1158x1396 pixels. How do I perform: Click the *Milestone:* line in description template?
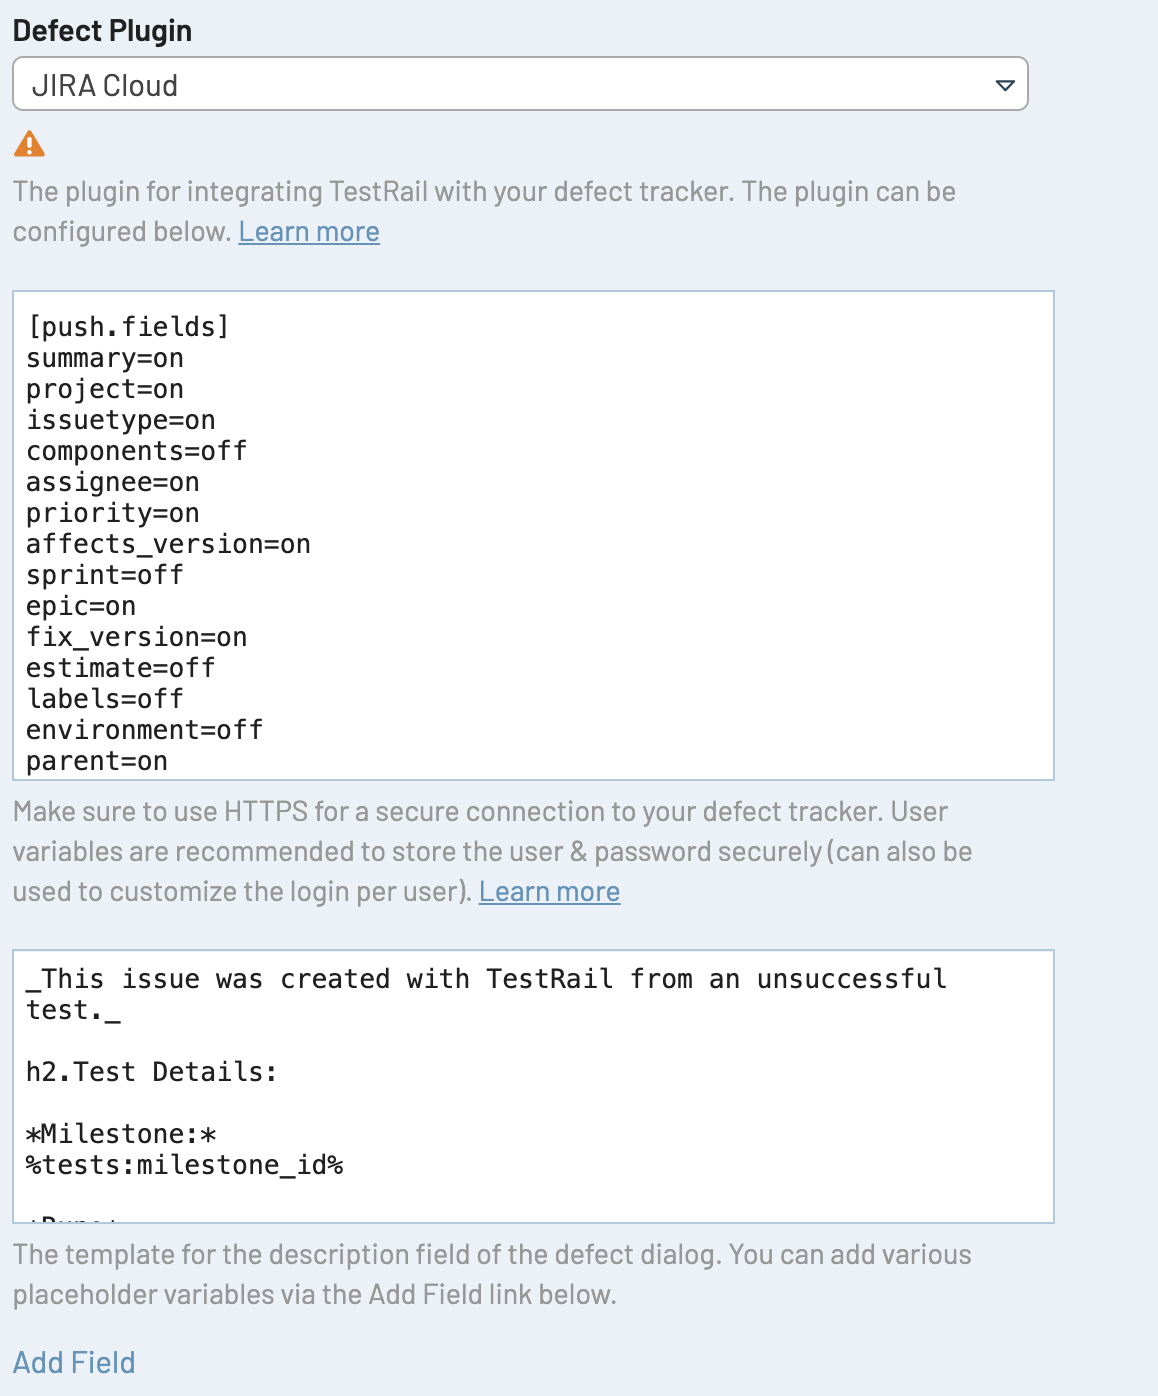pos(121,1134)
